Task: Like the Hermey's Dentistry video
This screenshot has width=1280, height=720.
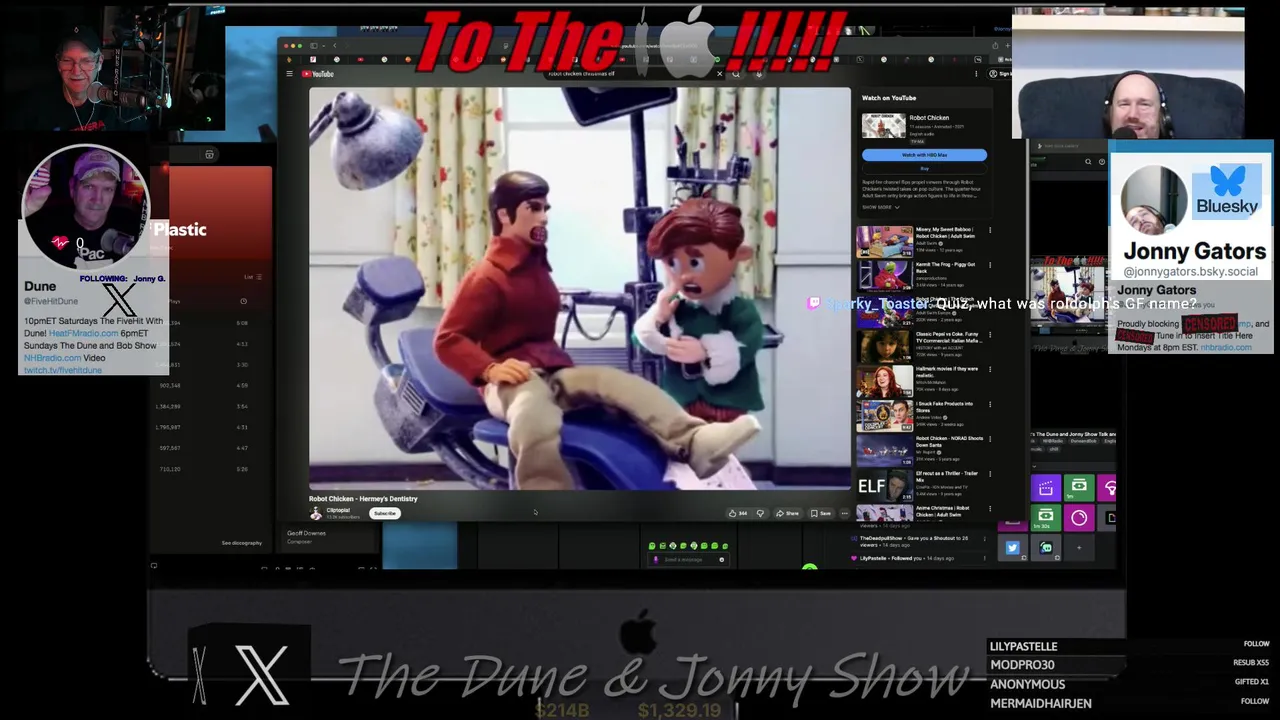Action: coord(738,513)
